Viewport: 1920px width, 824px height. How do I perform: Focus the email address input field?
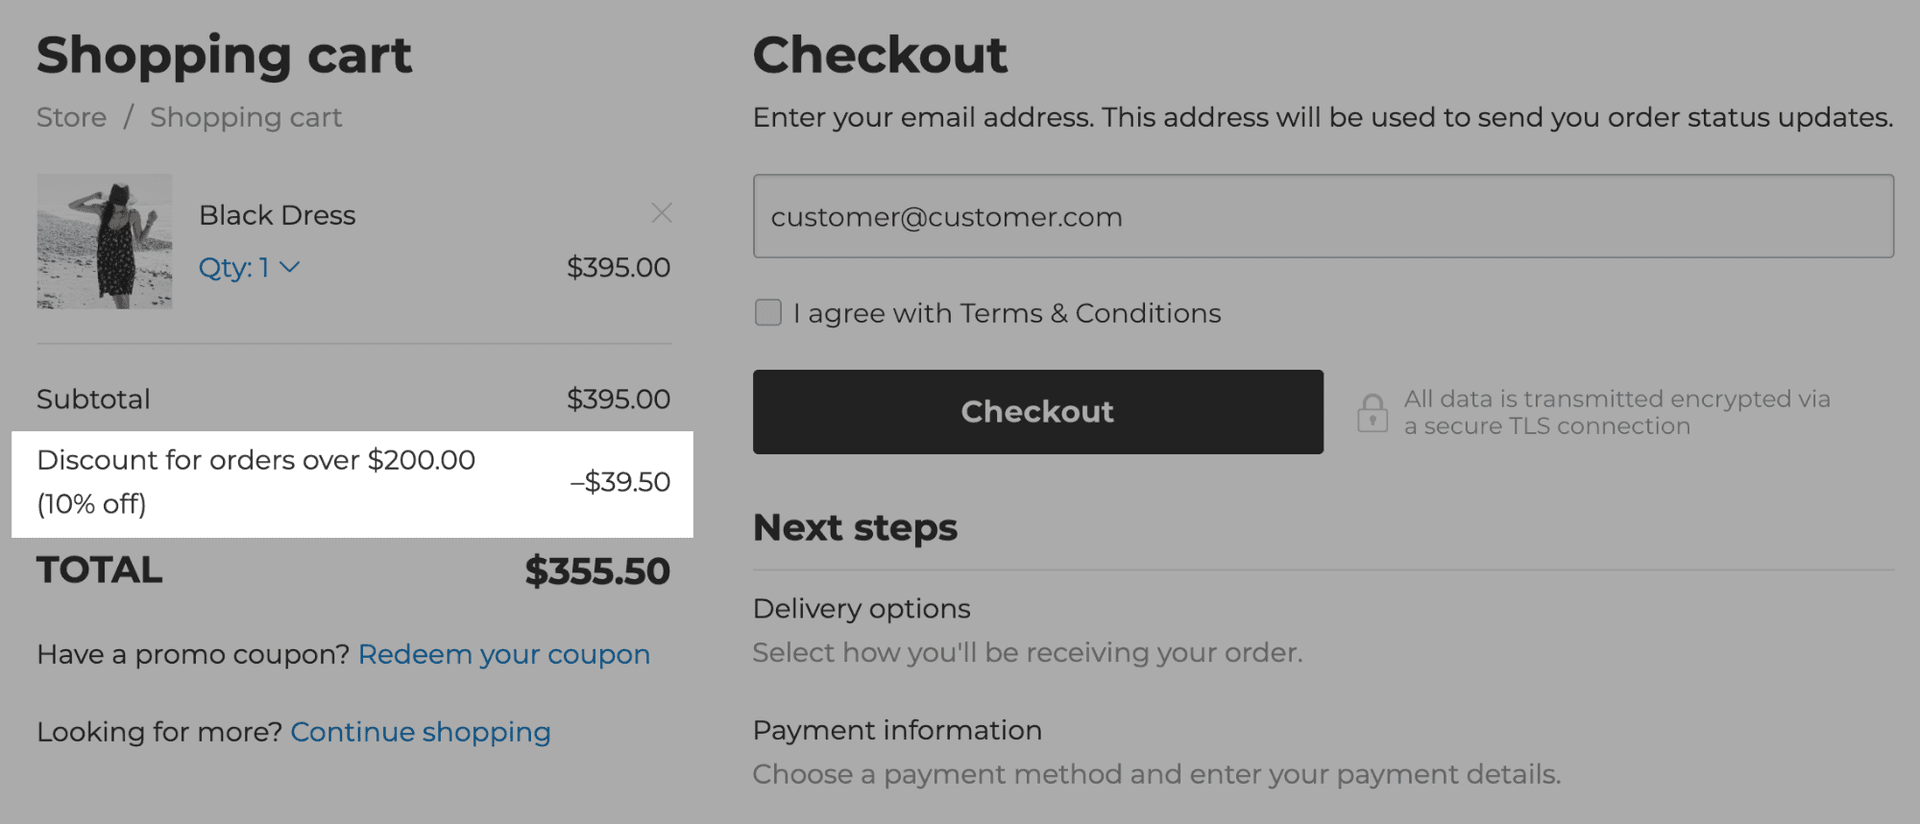tap(1322, 216)
